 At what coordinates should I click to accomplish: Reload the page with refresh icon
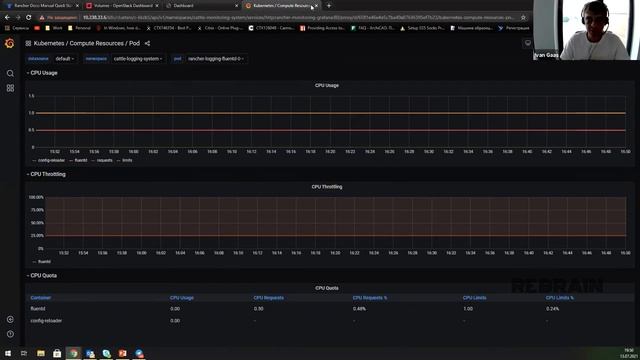pyautogui.click(x=29, y=18)
